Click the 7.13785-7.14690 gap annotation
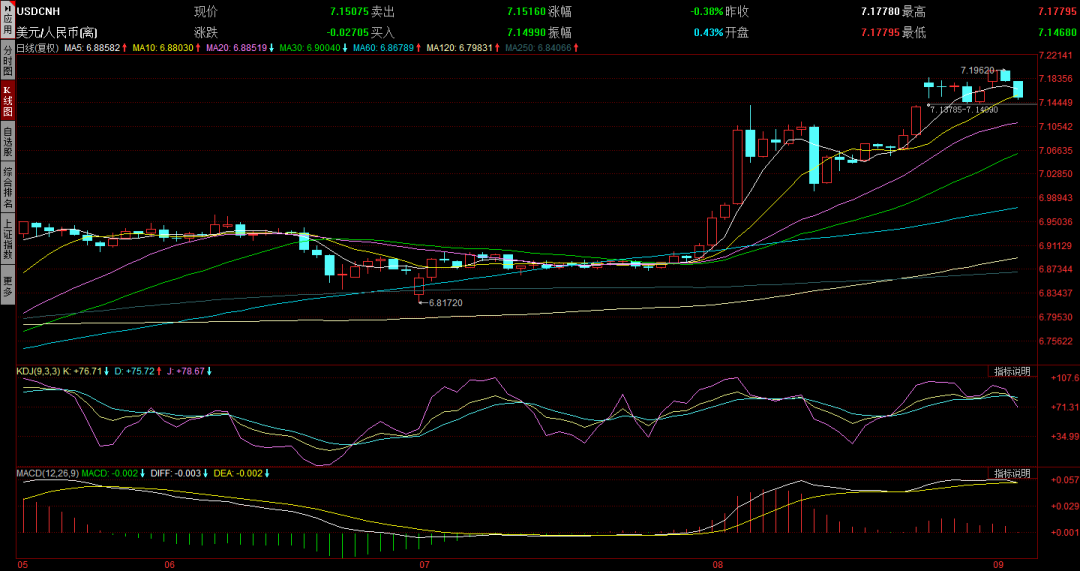The image size is (1080, 571). click(964, 109)
